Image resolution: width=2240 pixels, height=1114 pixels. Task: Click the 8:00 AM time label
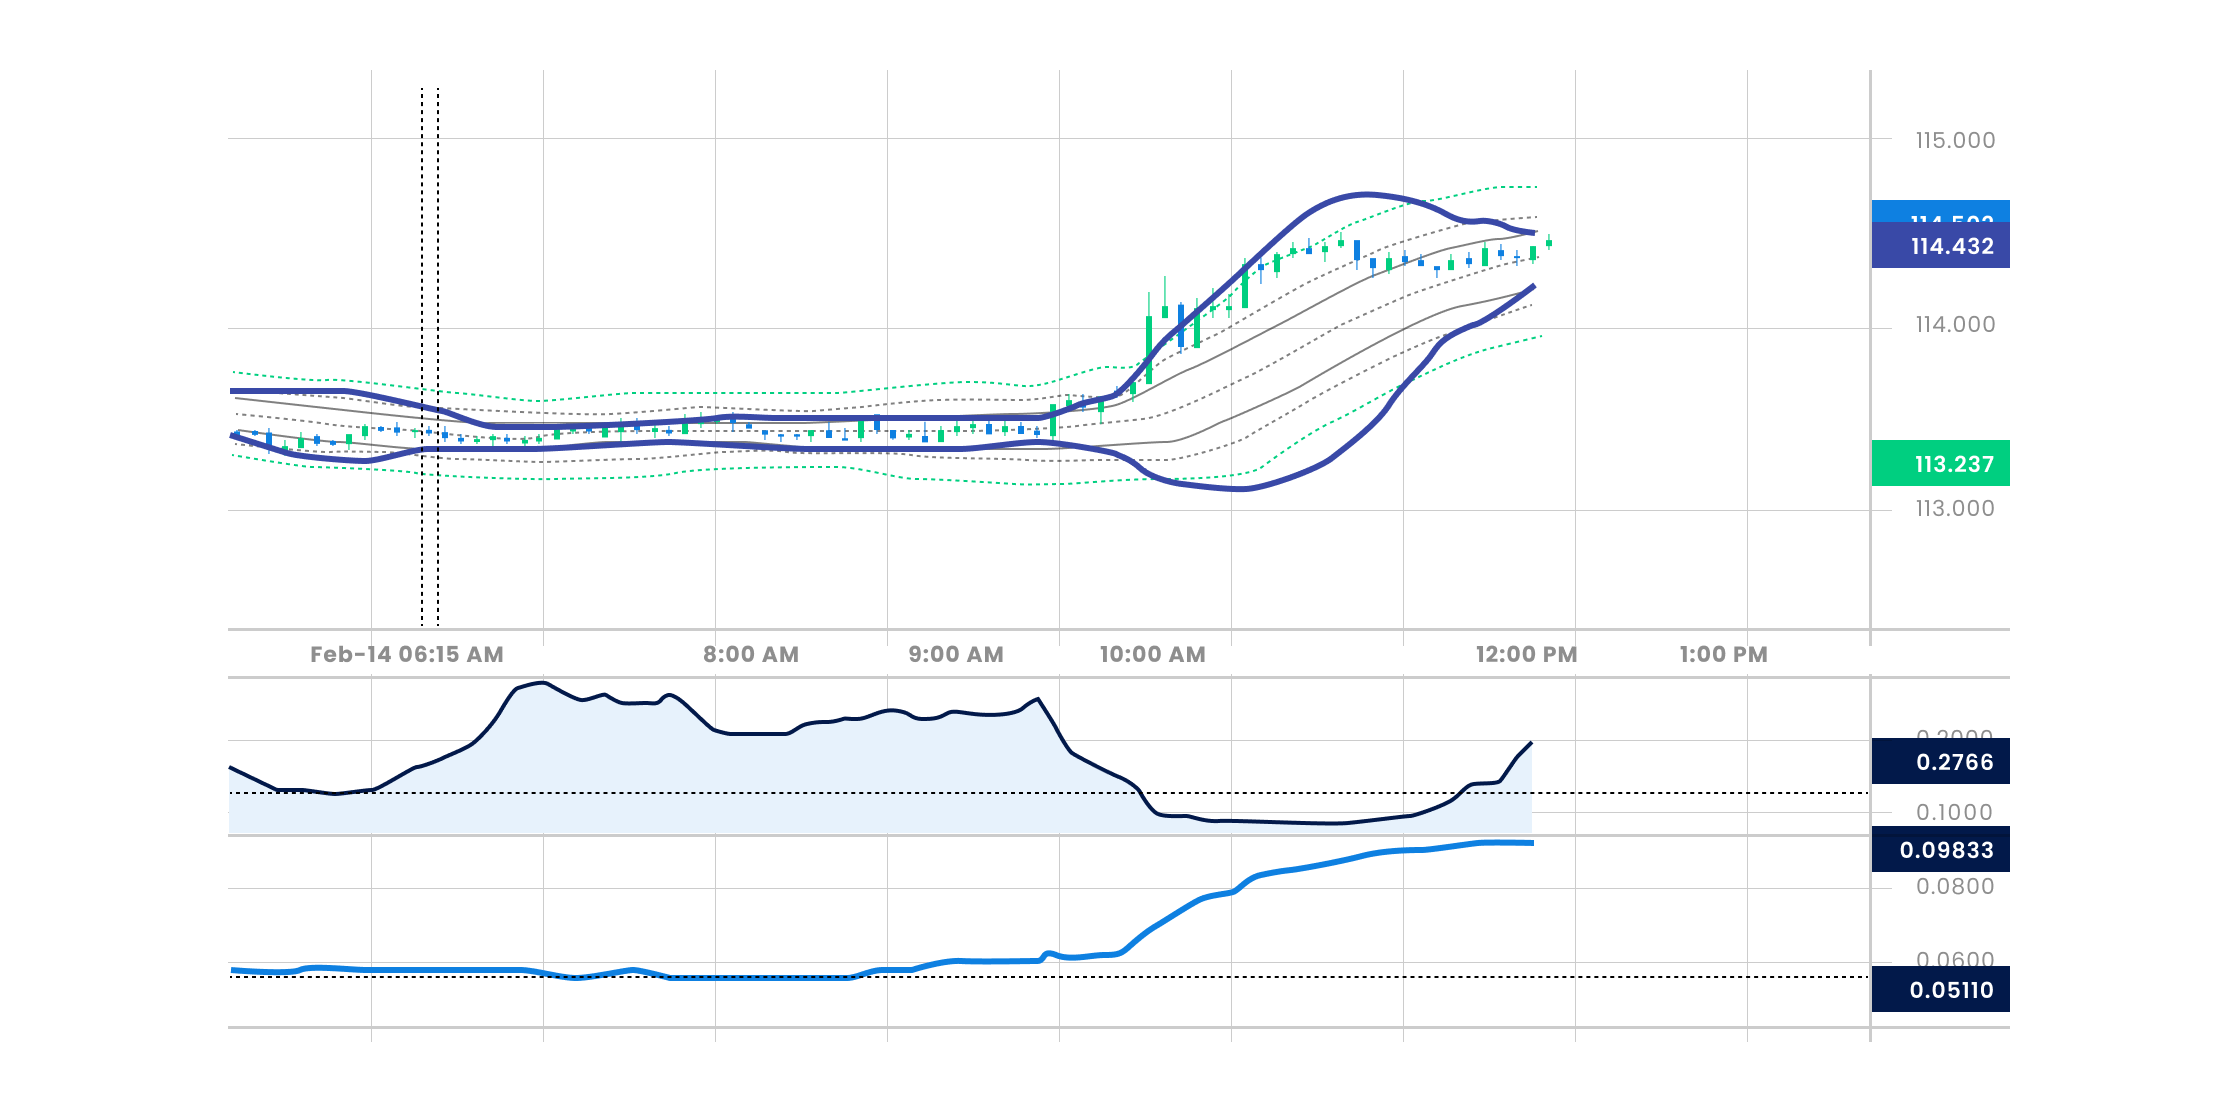pos(751,655)
